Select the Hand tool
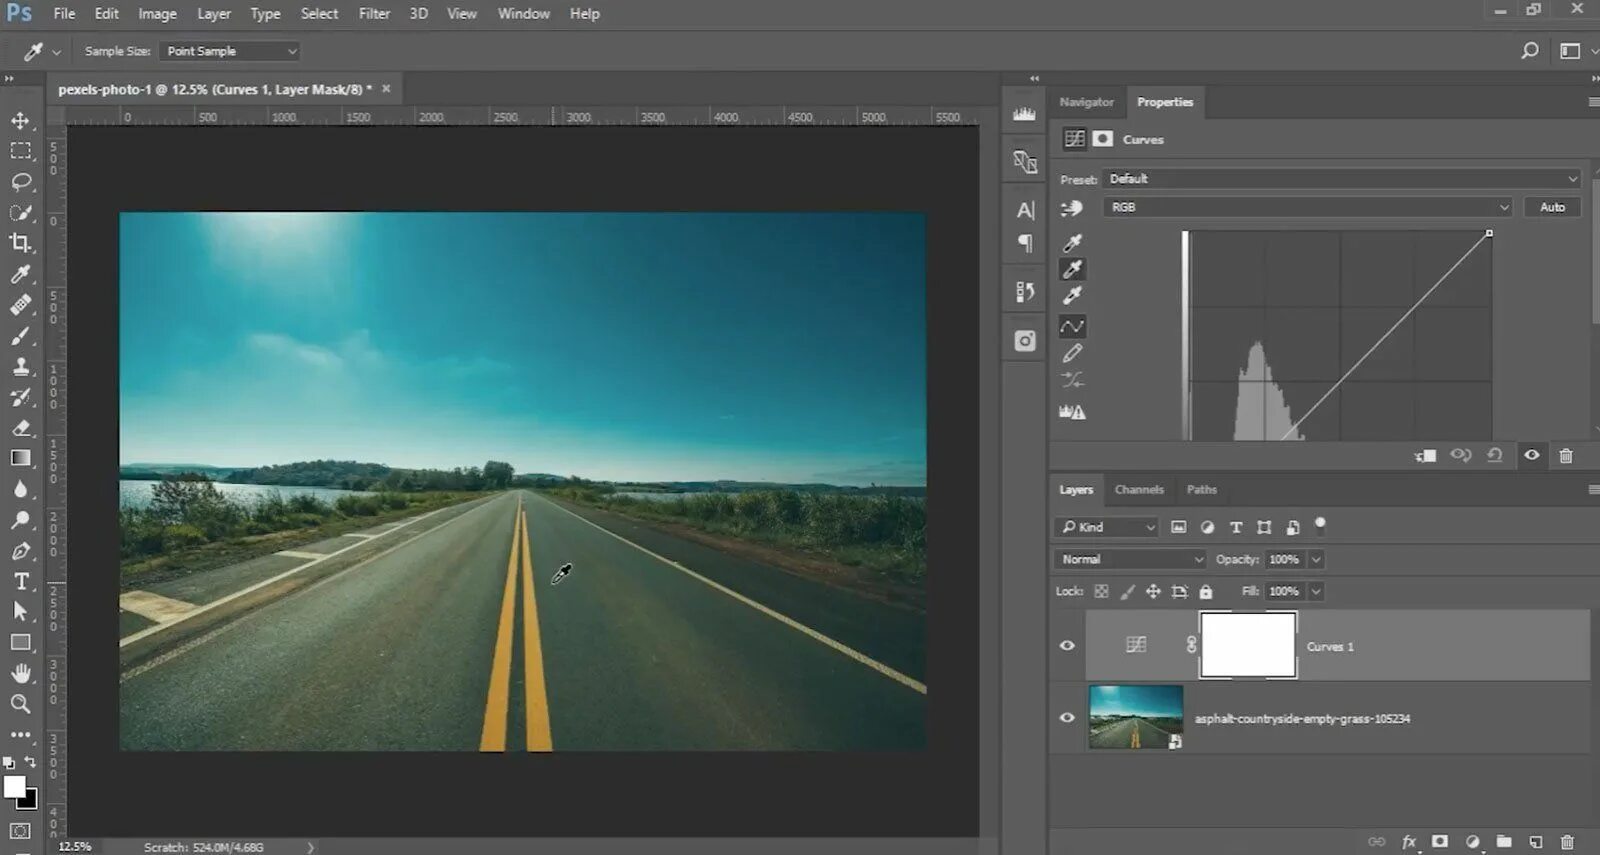Viewport: 1600px width, 855px height. point(20,673)
